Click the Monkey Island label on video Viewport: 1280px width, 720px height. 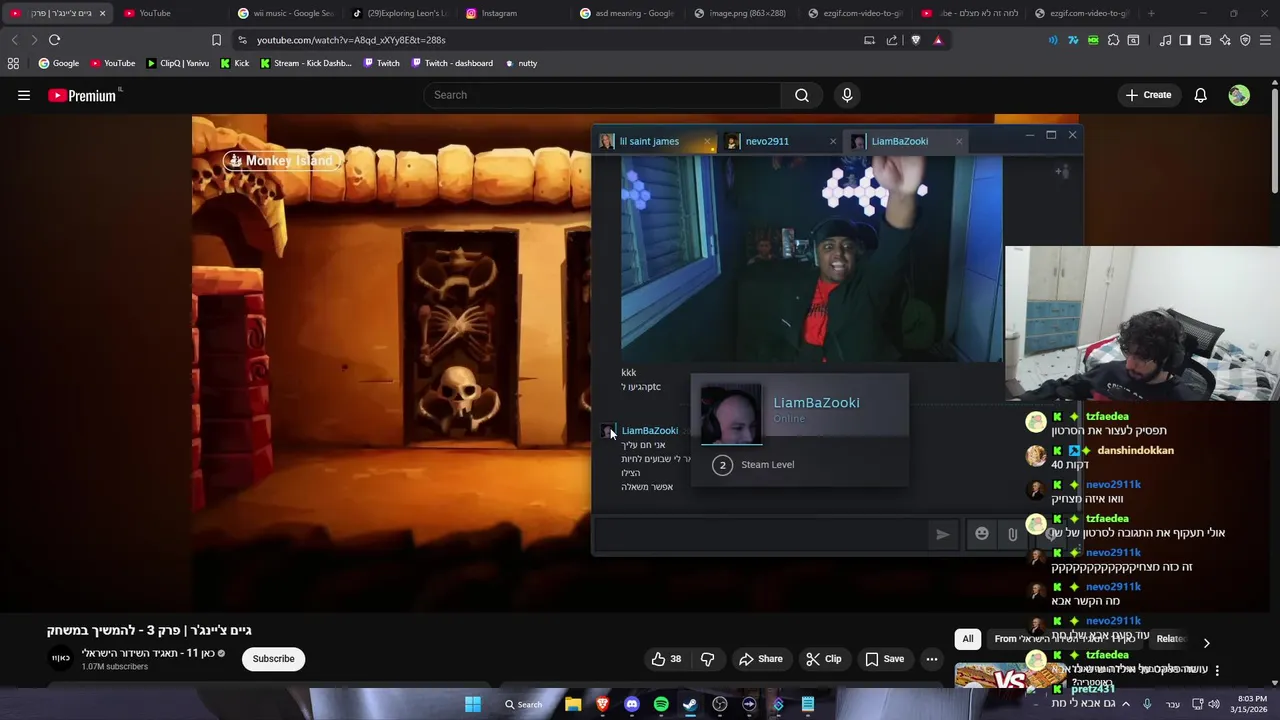click(284, 161)
